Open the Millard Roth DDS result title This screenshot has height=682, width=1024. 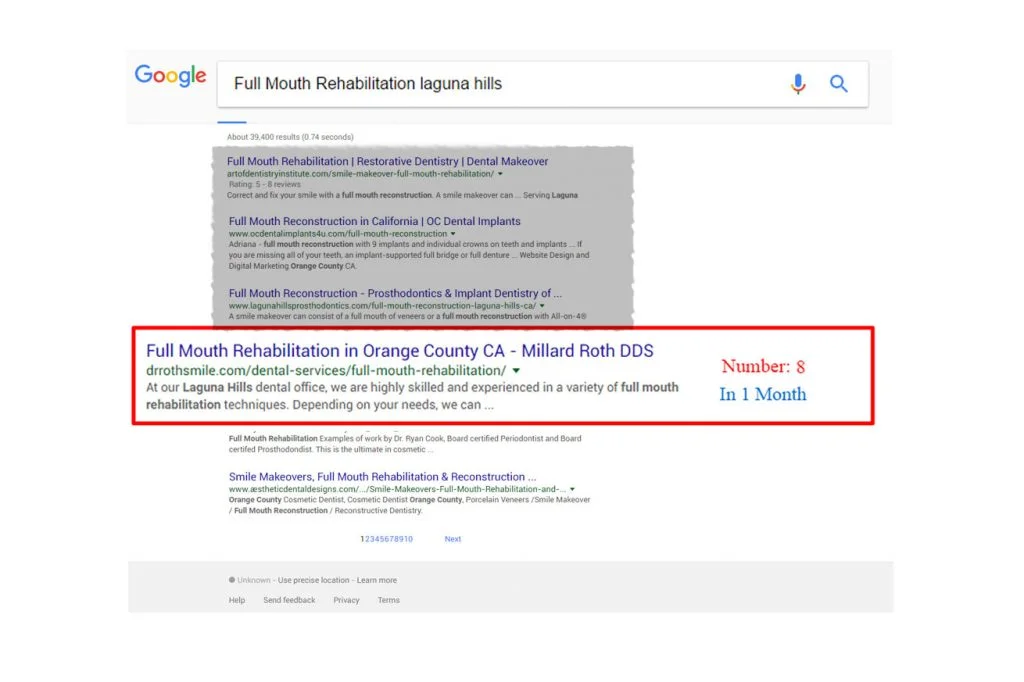coord(400,351)
